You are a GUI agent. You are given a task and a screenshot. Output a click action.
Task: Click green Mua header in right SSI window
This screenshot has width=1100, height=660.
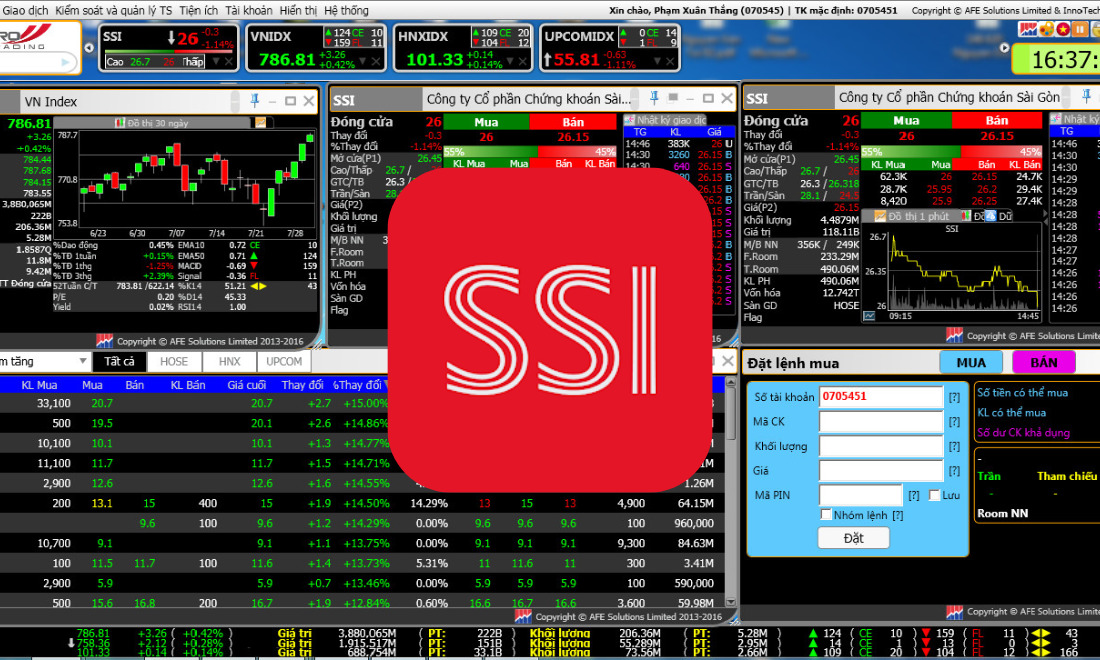tap(906, 121)
